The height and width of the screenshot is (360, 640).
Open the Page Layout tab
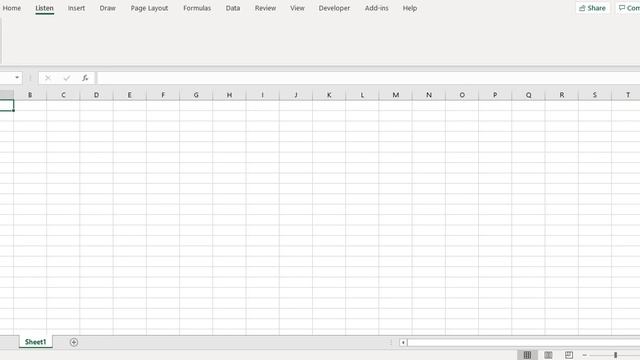click(x=149, y=8)
